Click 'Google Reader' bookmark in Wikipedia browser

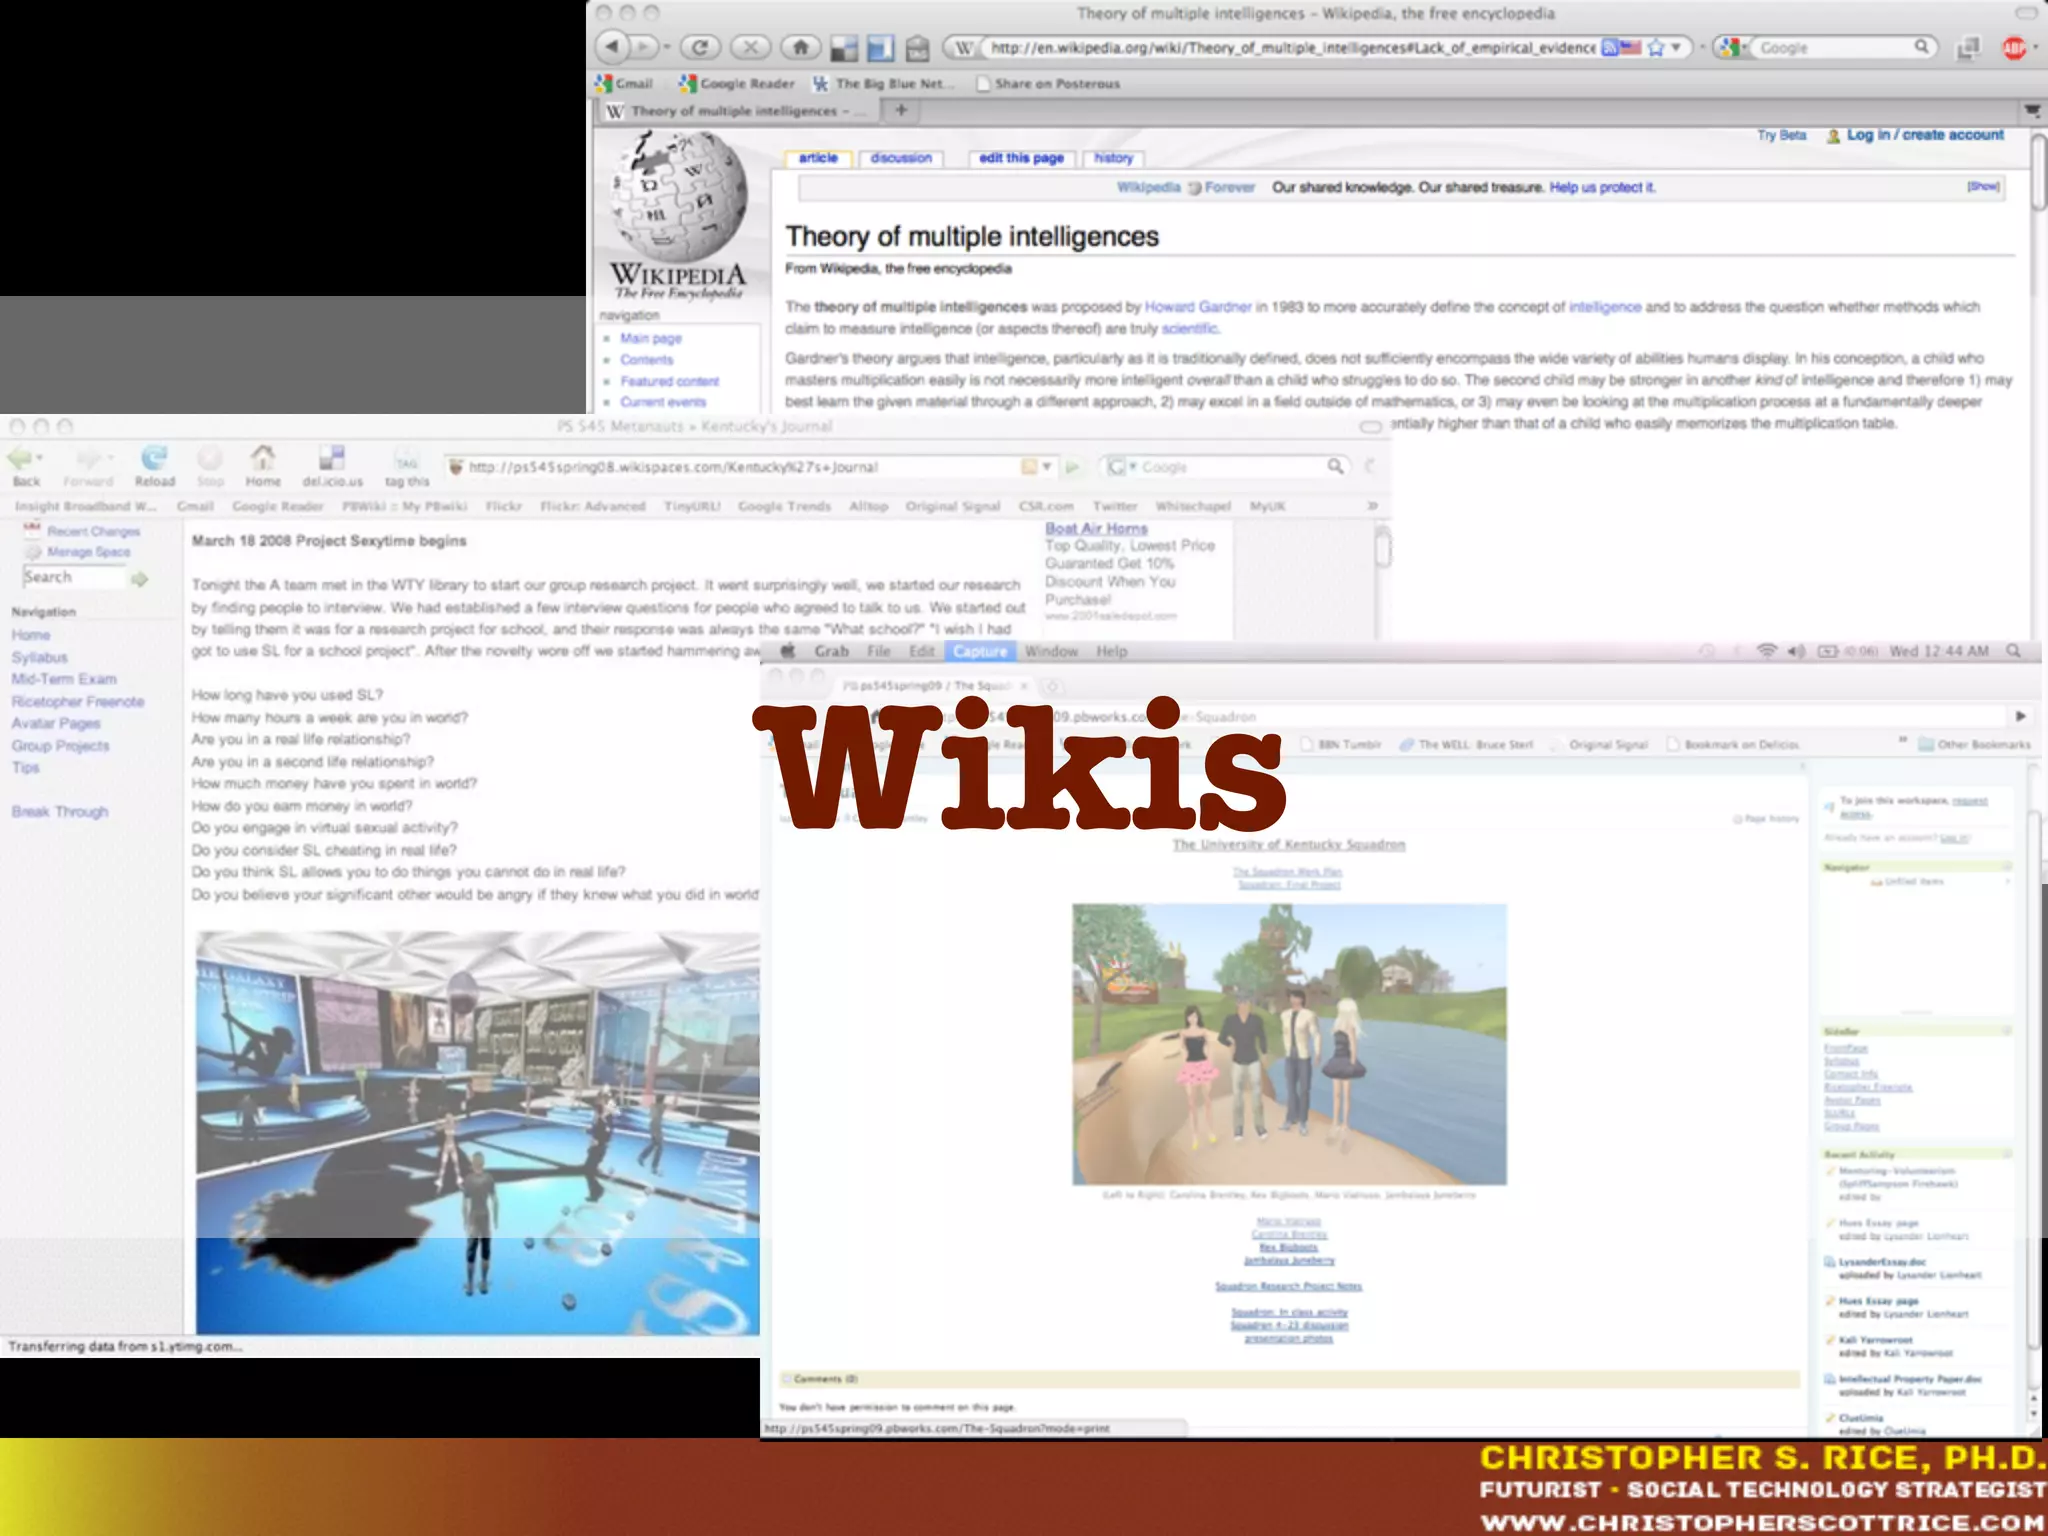[x=737, y=83]
